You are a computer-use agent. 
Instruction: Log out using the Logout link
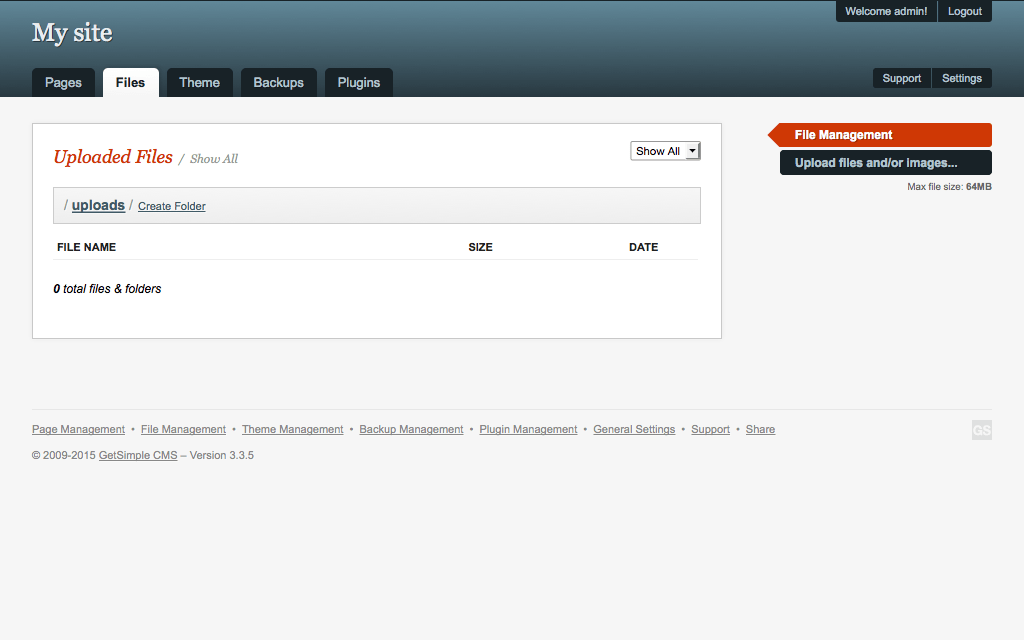click(964, 11)
